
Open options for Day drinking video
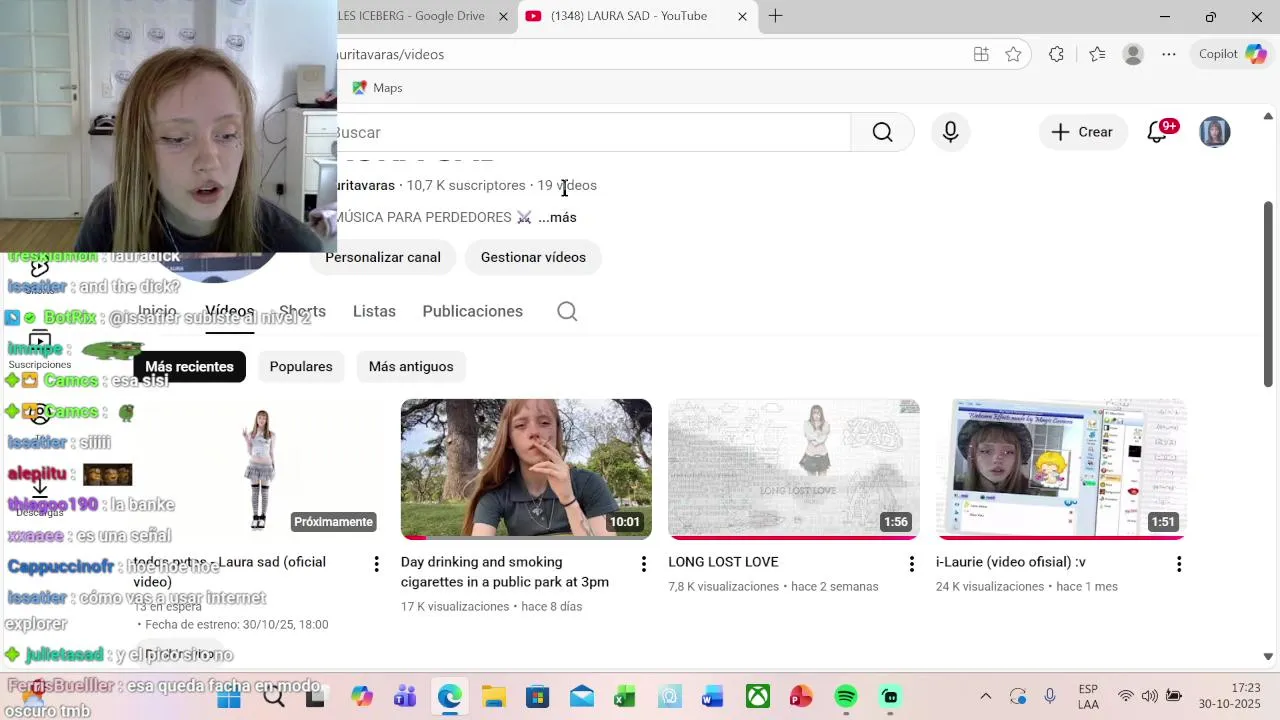(x=644, y=564)
